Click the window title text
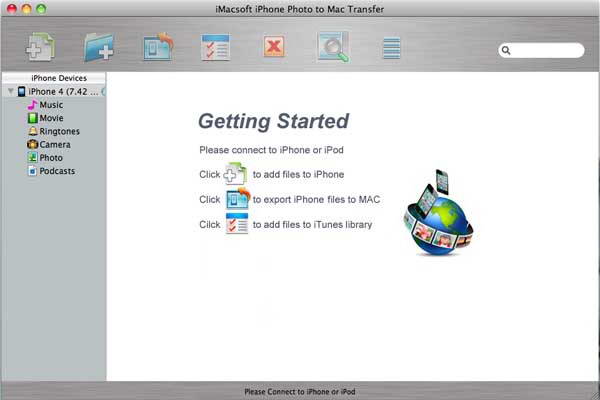Viewport: 600px width, 400px height. pos(300,9)
